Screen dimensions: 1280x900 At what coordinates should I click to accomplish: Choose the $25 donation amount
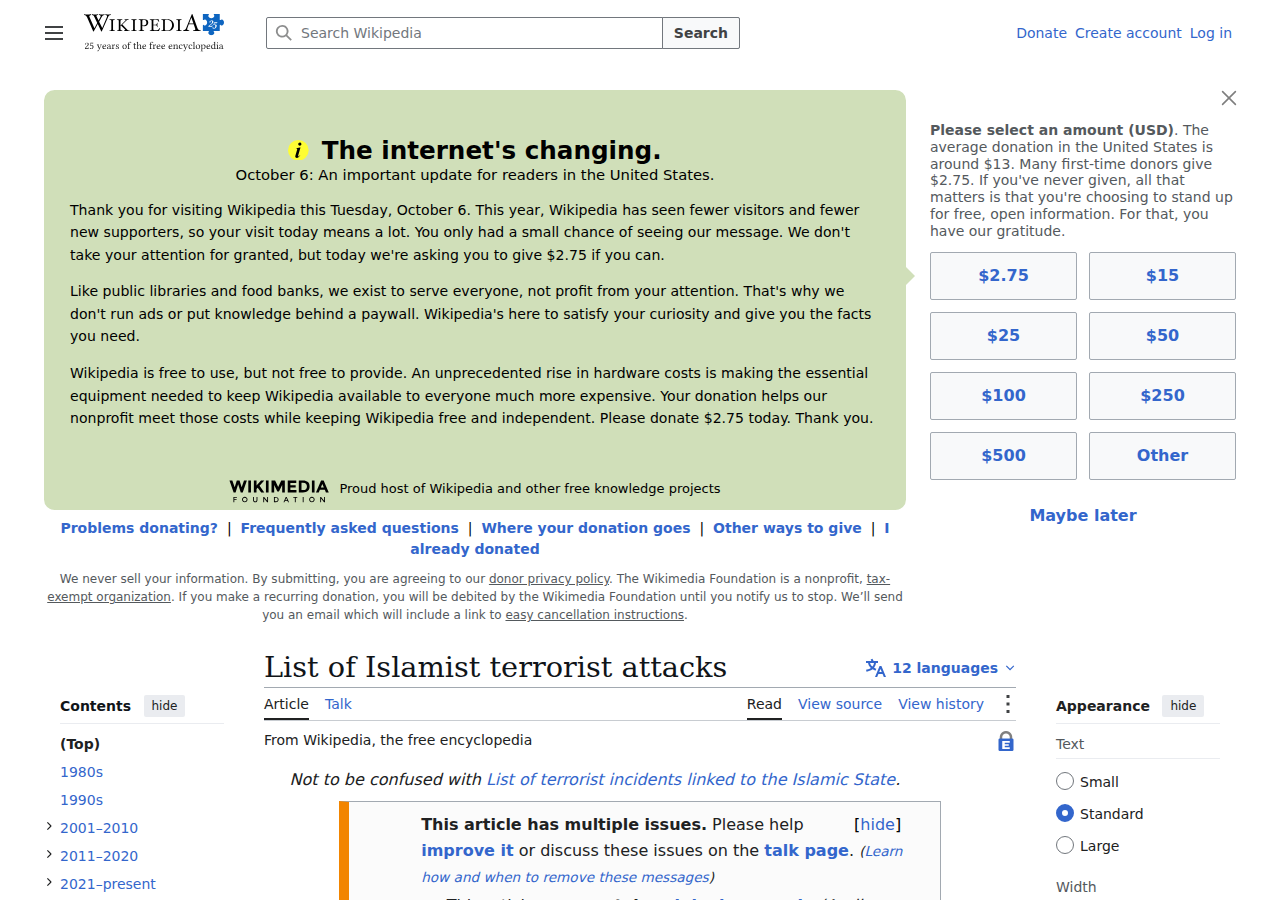(1003, 336)
